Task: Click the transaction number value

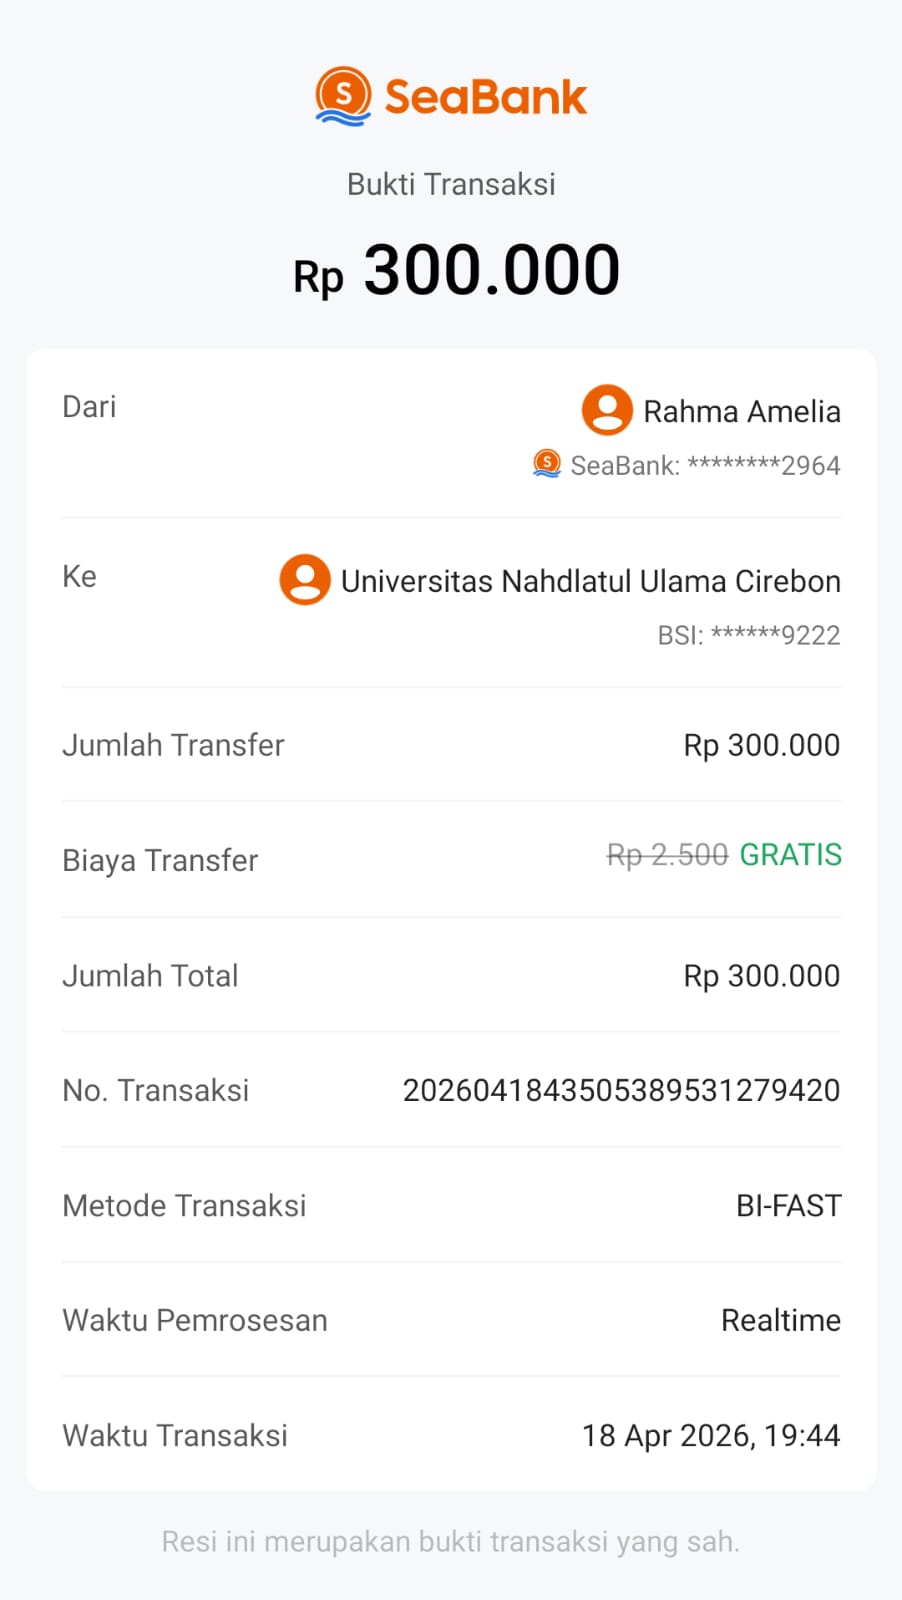Action: 621,1090
